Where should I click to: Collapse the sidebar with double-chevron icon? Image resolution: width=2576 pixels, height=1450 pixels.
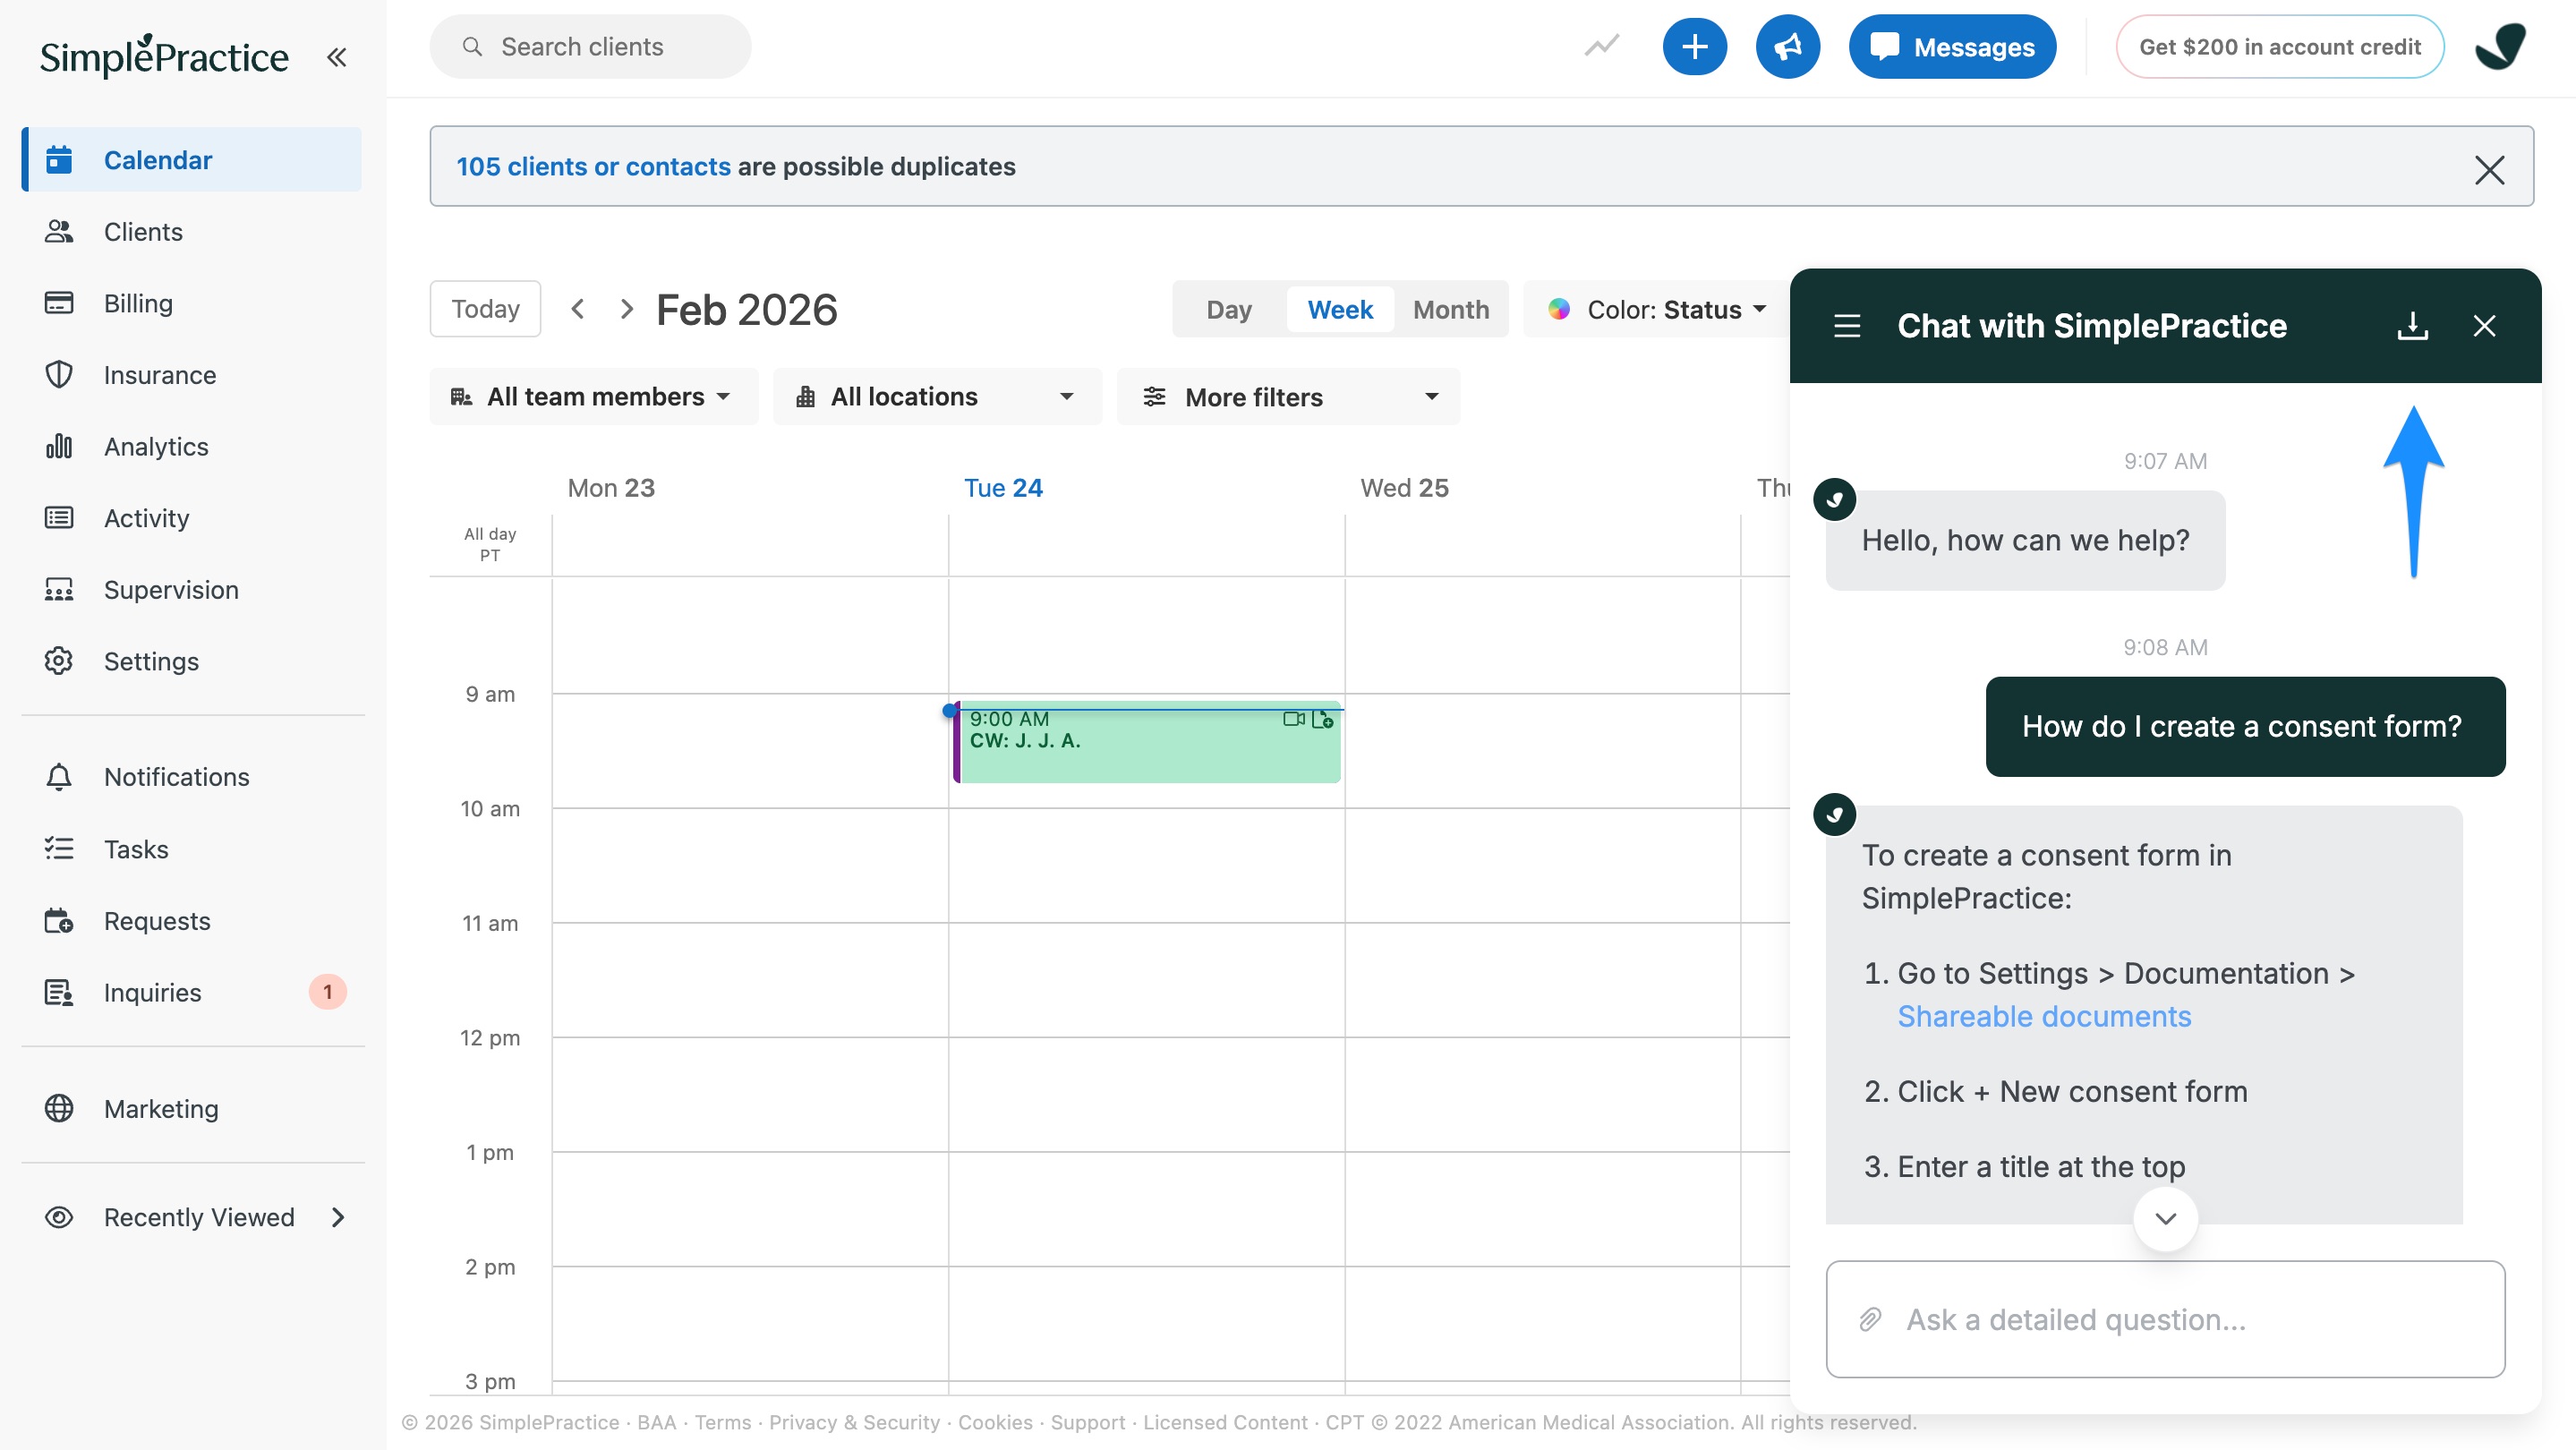pos(337,57)
